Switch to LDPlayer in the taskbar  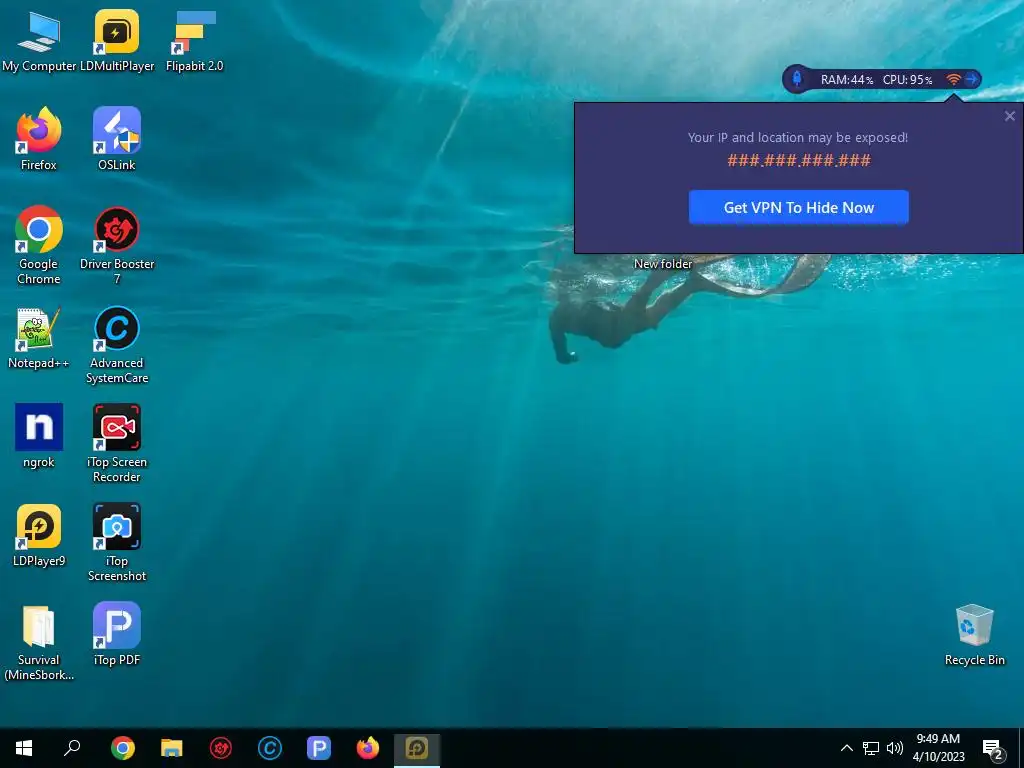[x=417, y=748]
